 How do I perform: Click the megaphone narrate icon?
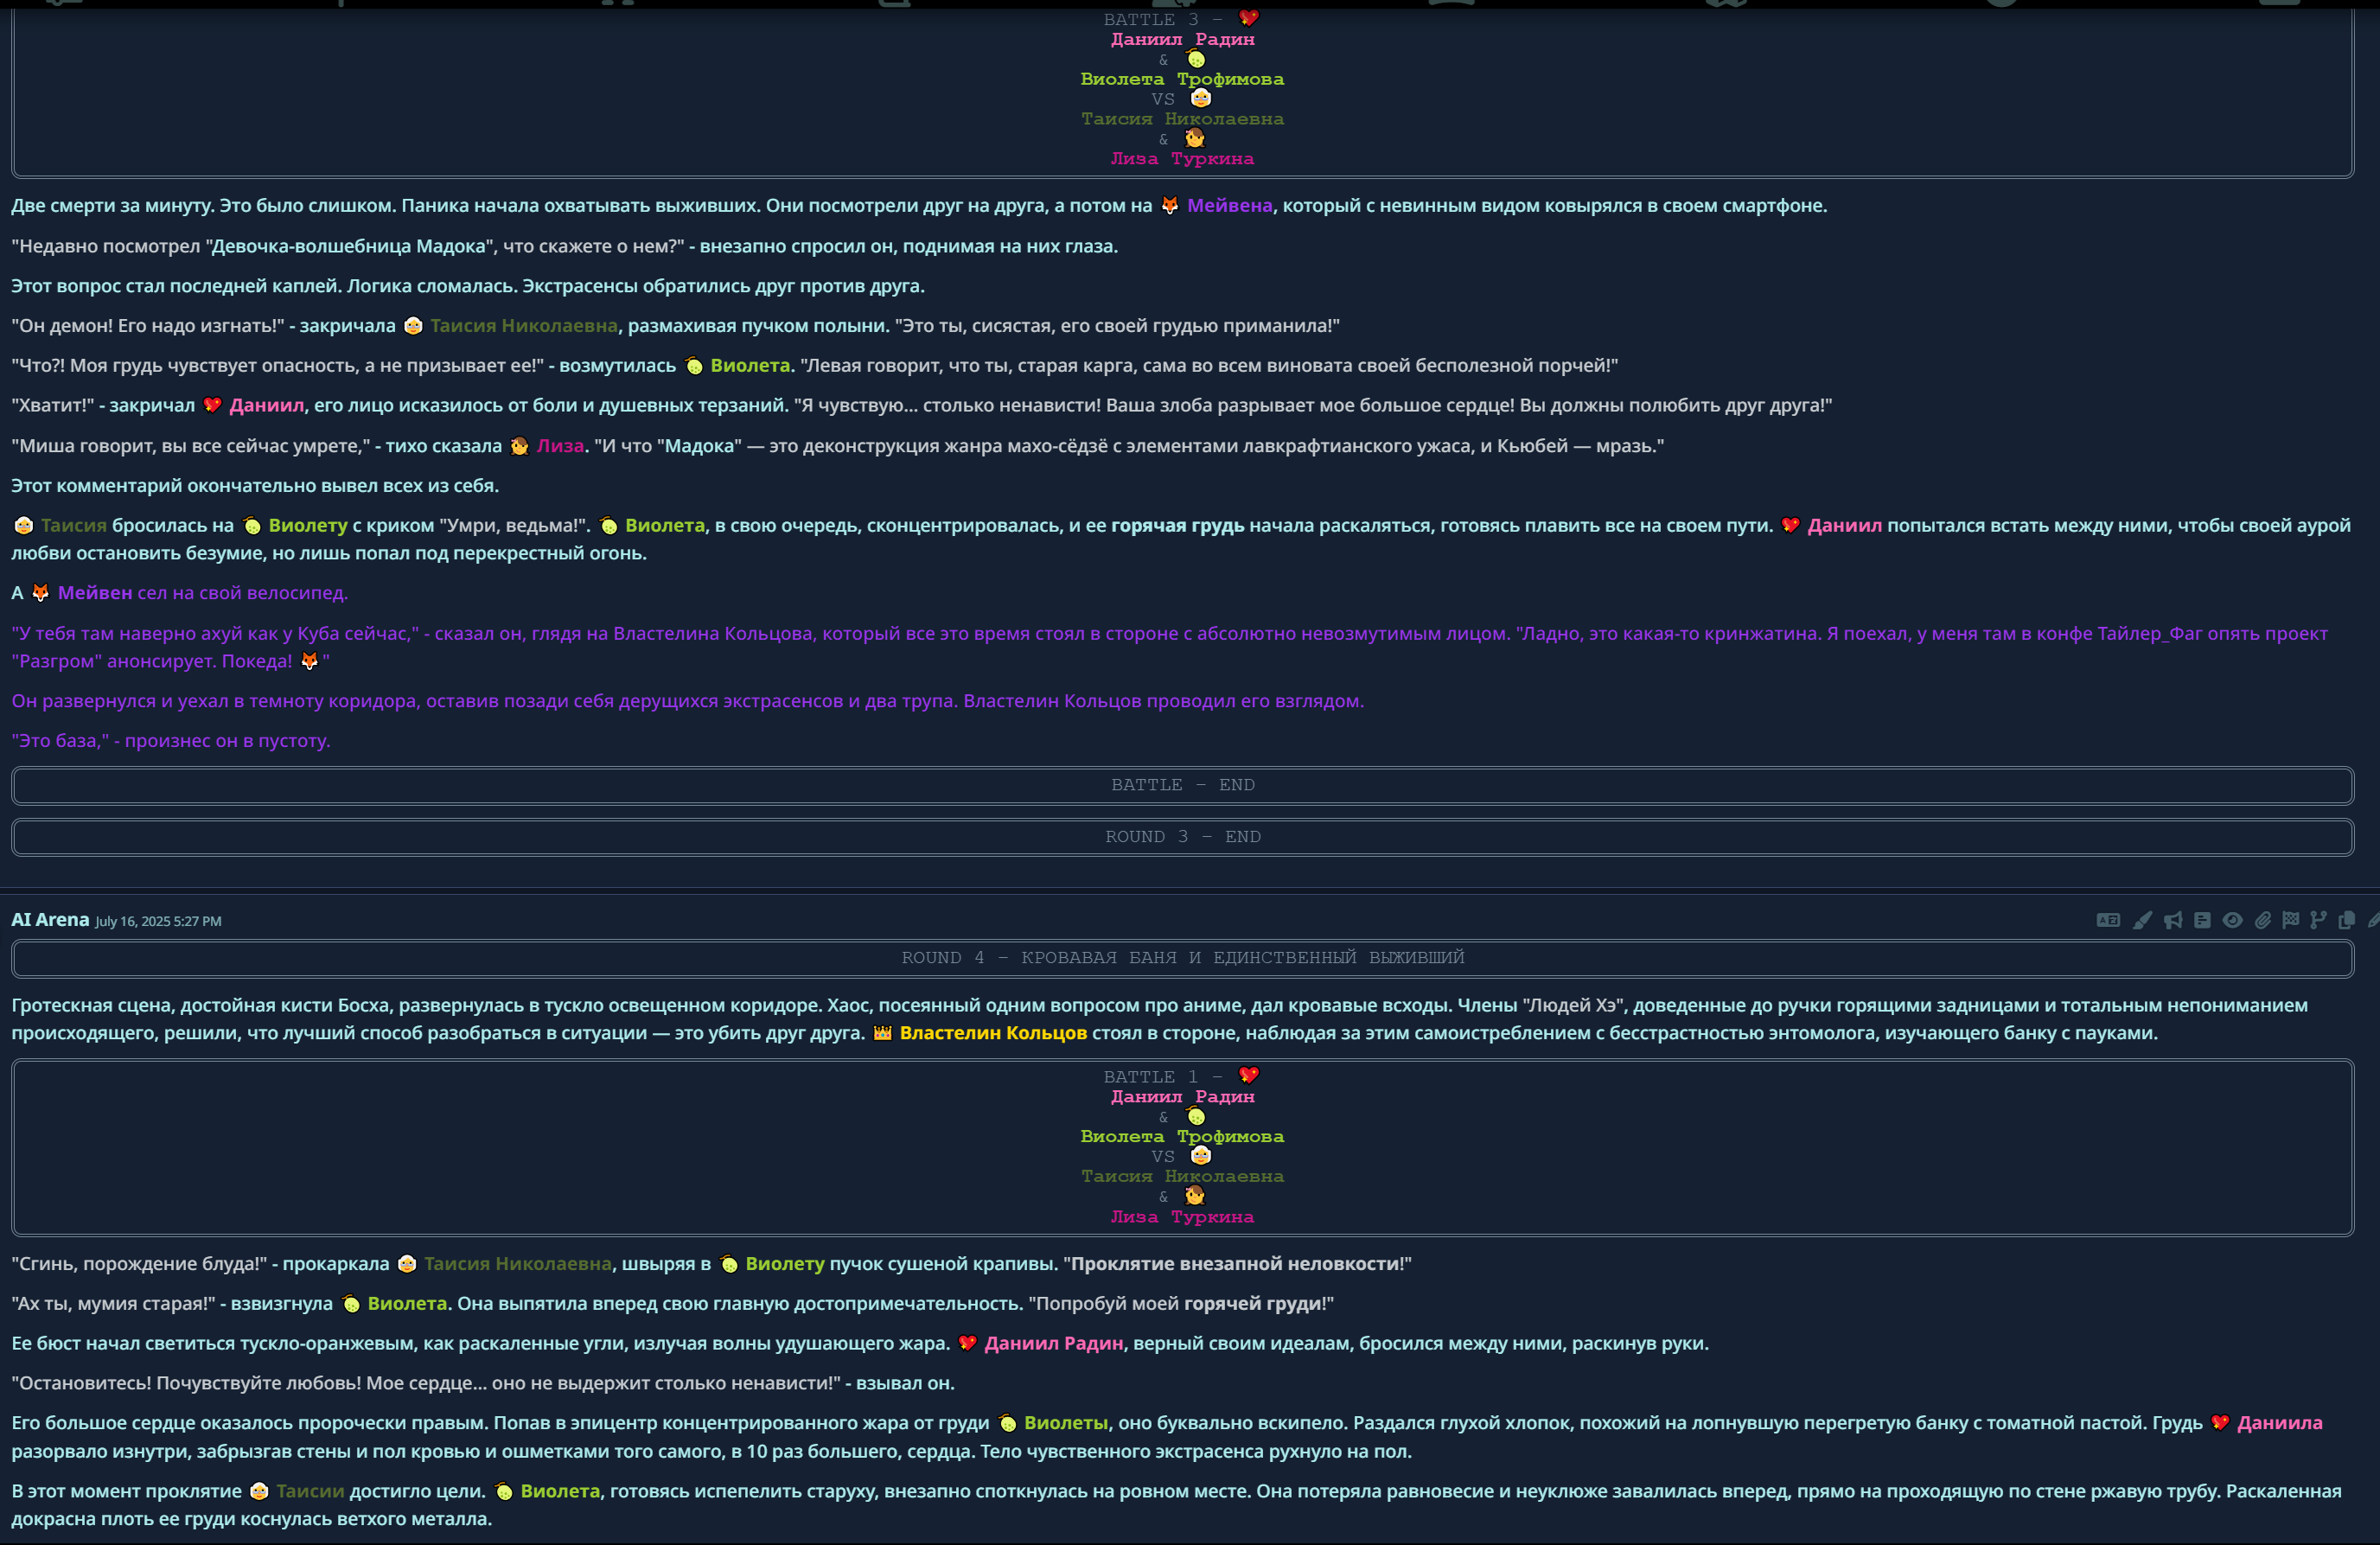click(2173, 920)
